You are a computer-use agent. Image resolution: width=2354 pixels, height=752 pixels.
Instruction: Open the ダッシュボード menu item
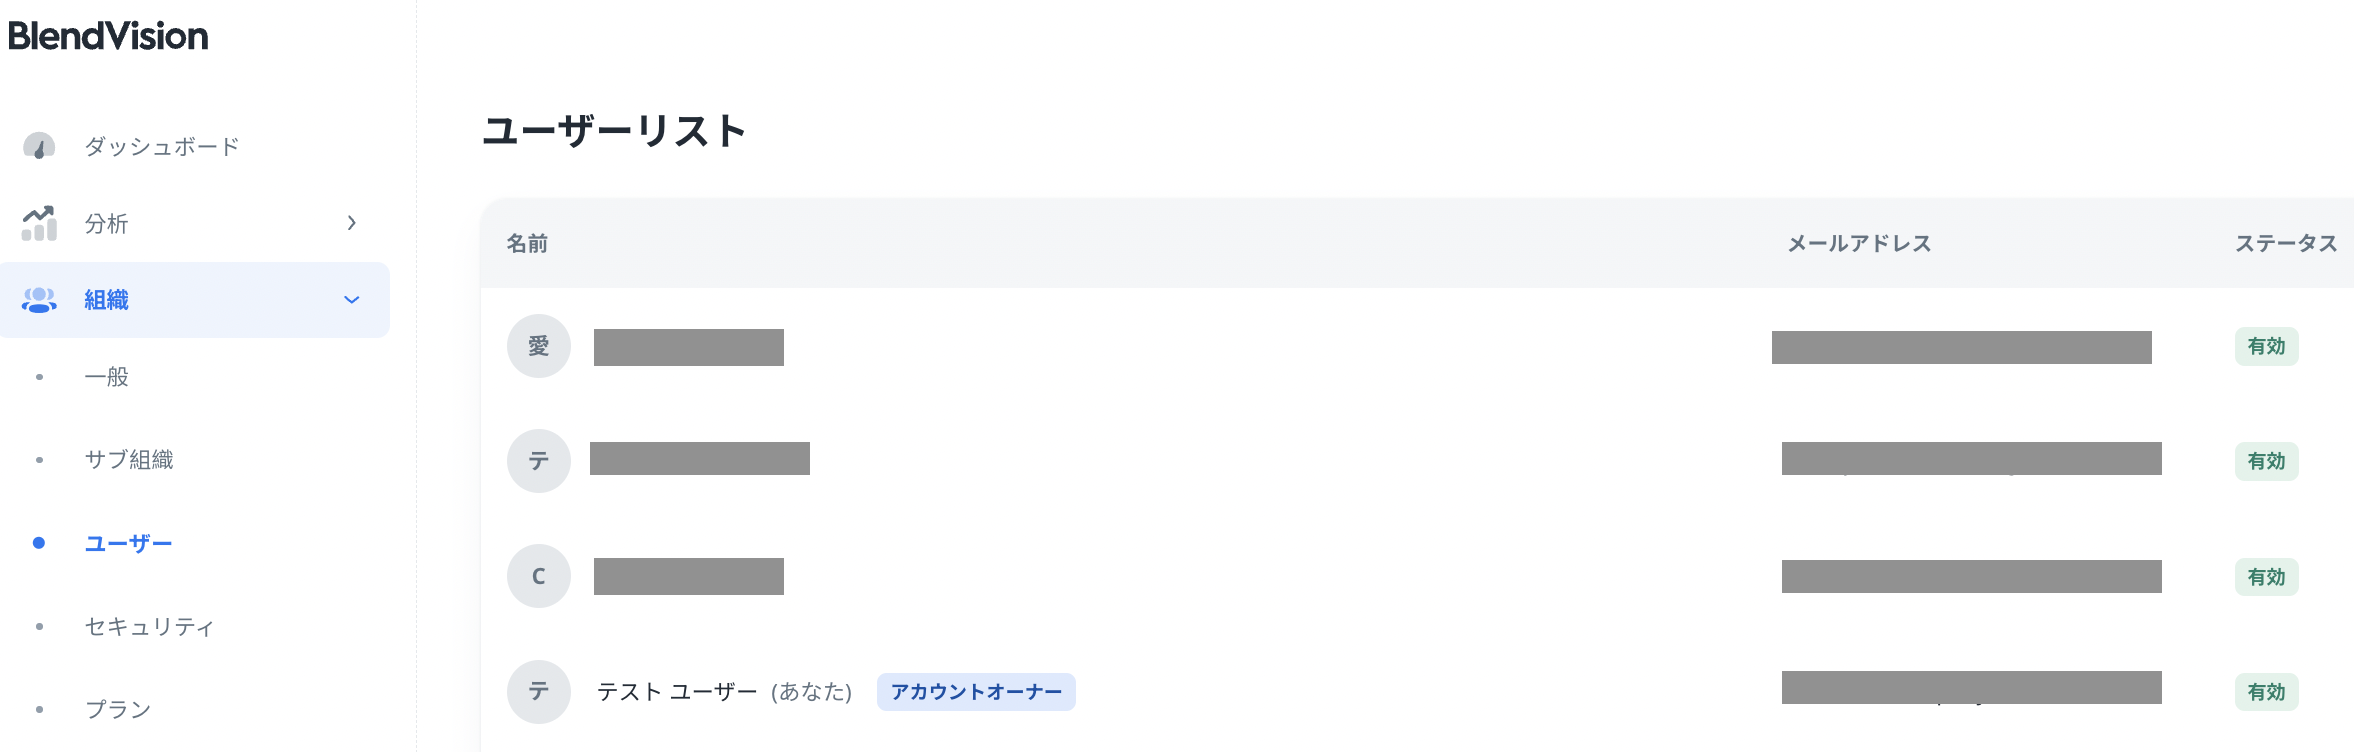pyautogui.click(x=162, y=147)
